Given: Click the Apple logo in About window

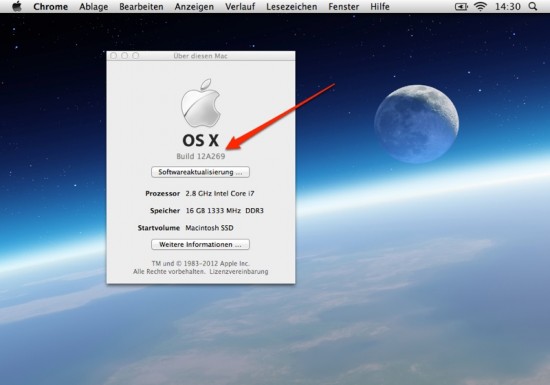Looking at the screenshot, I should tap(201, 103).
